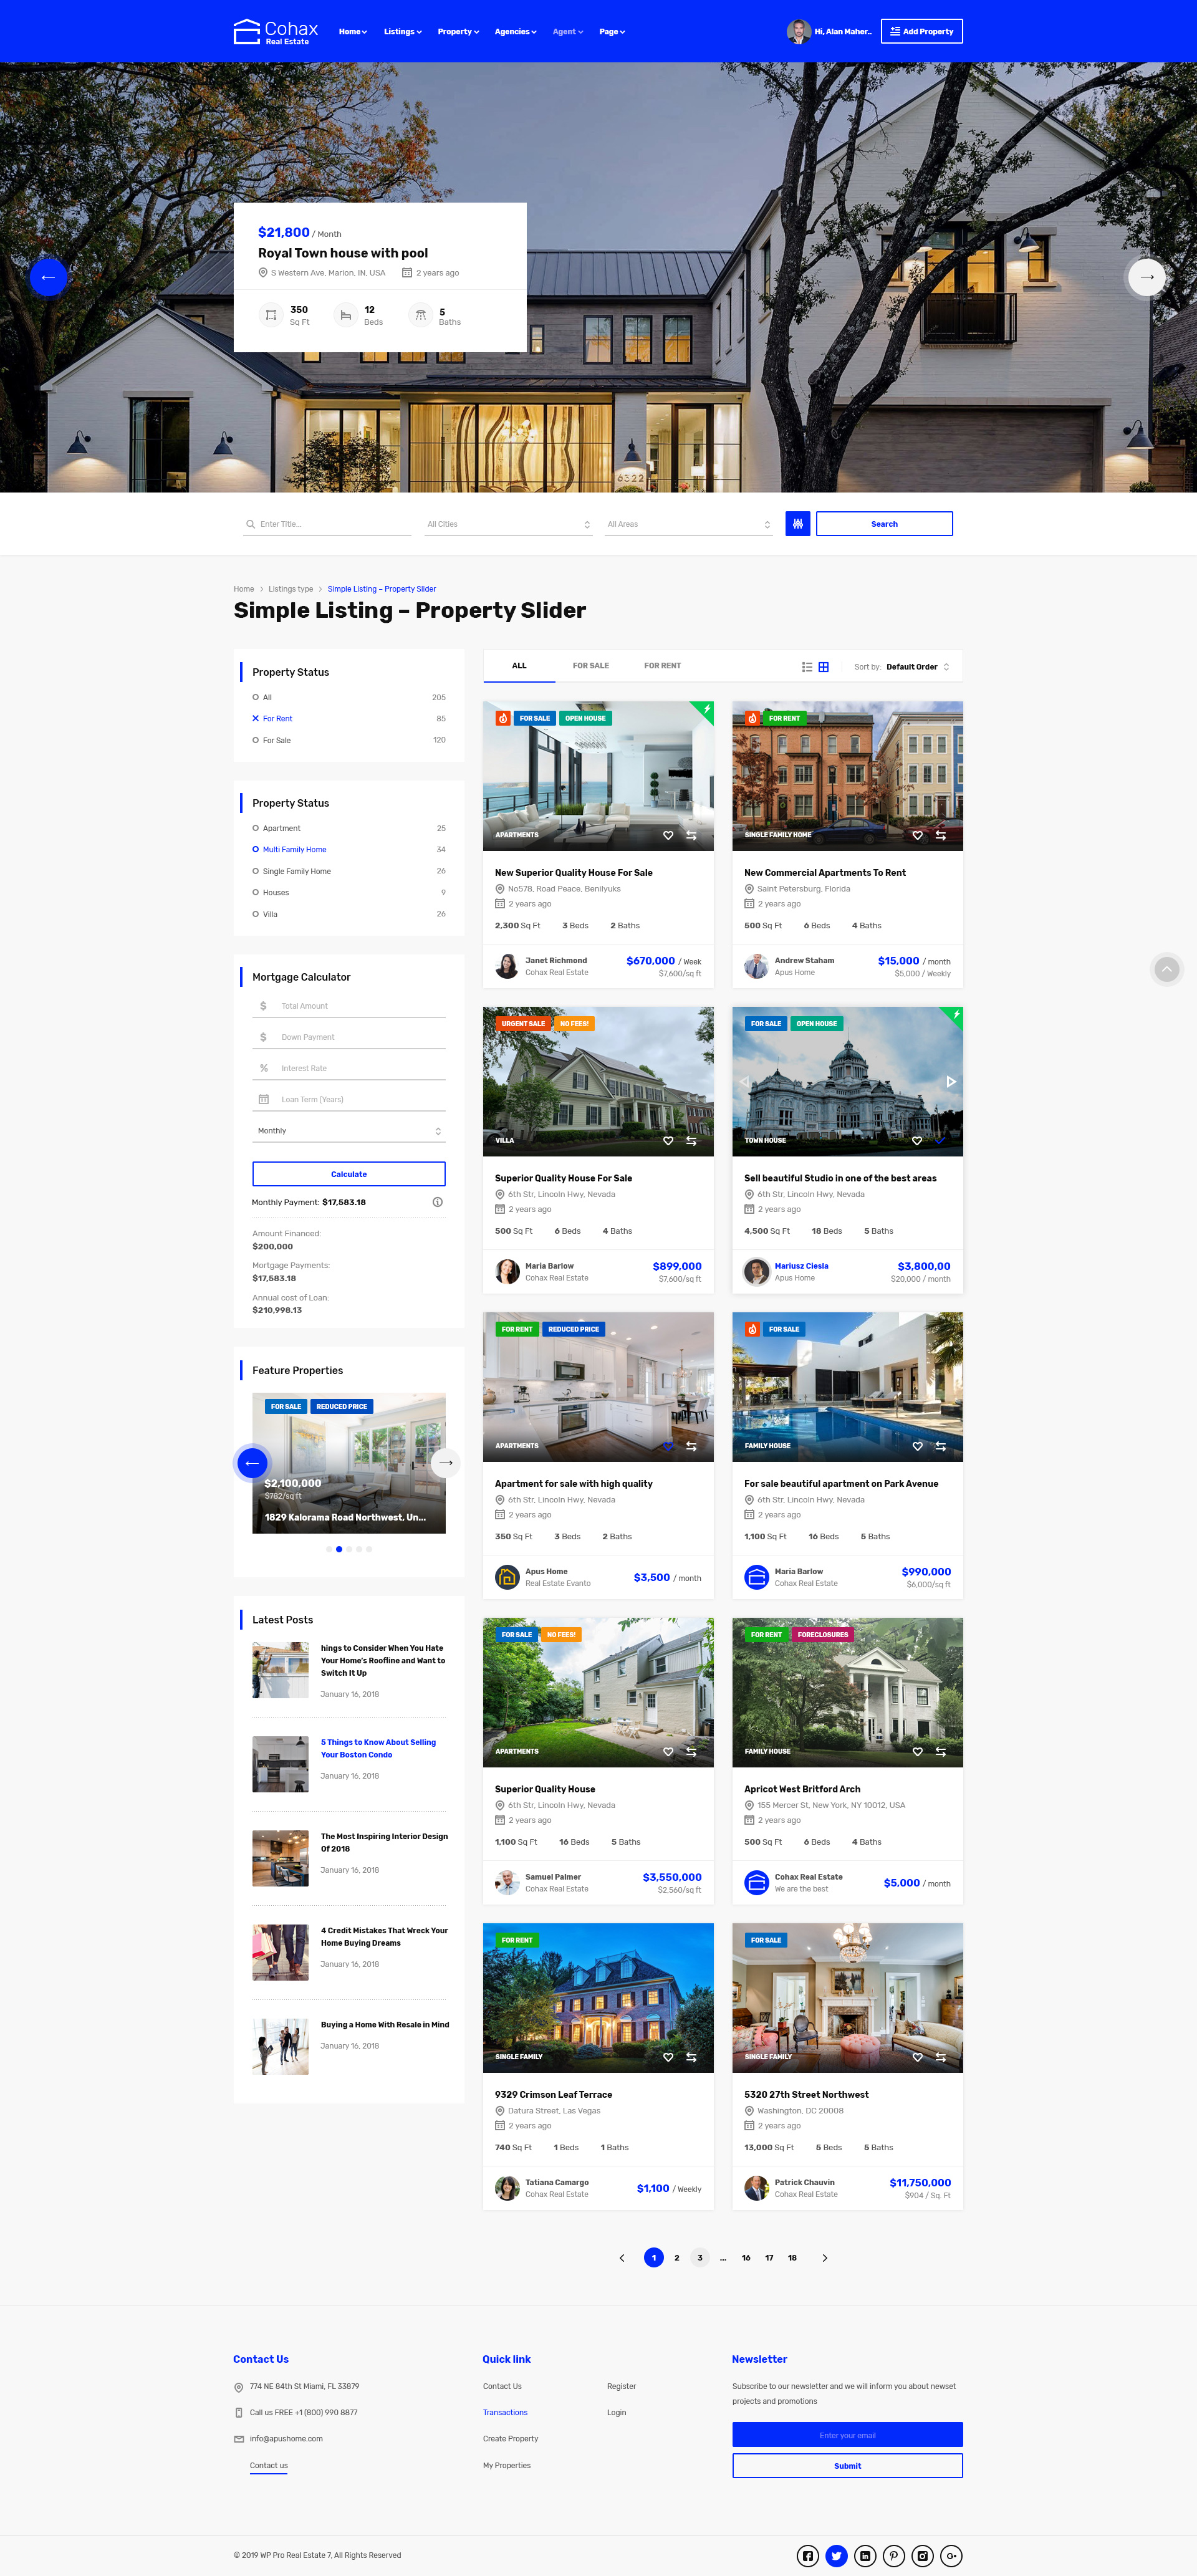Click the newsletter email input field
The height and width of the screenshot is (2576, 1197).
click(847, 2434)
